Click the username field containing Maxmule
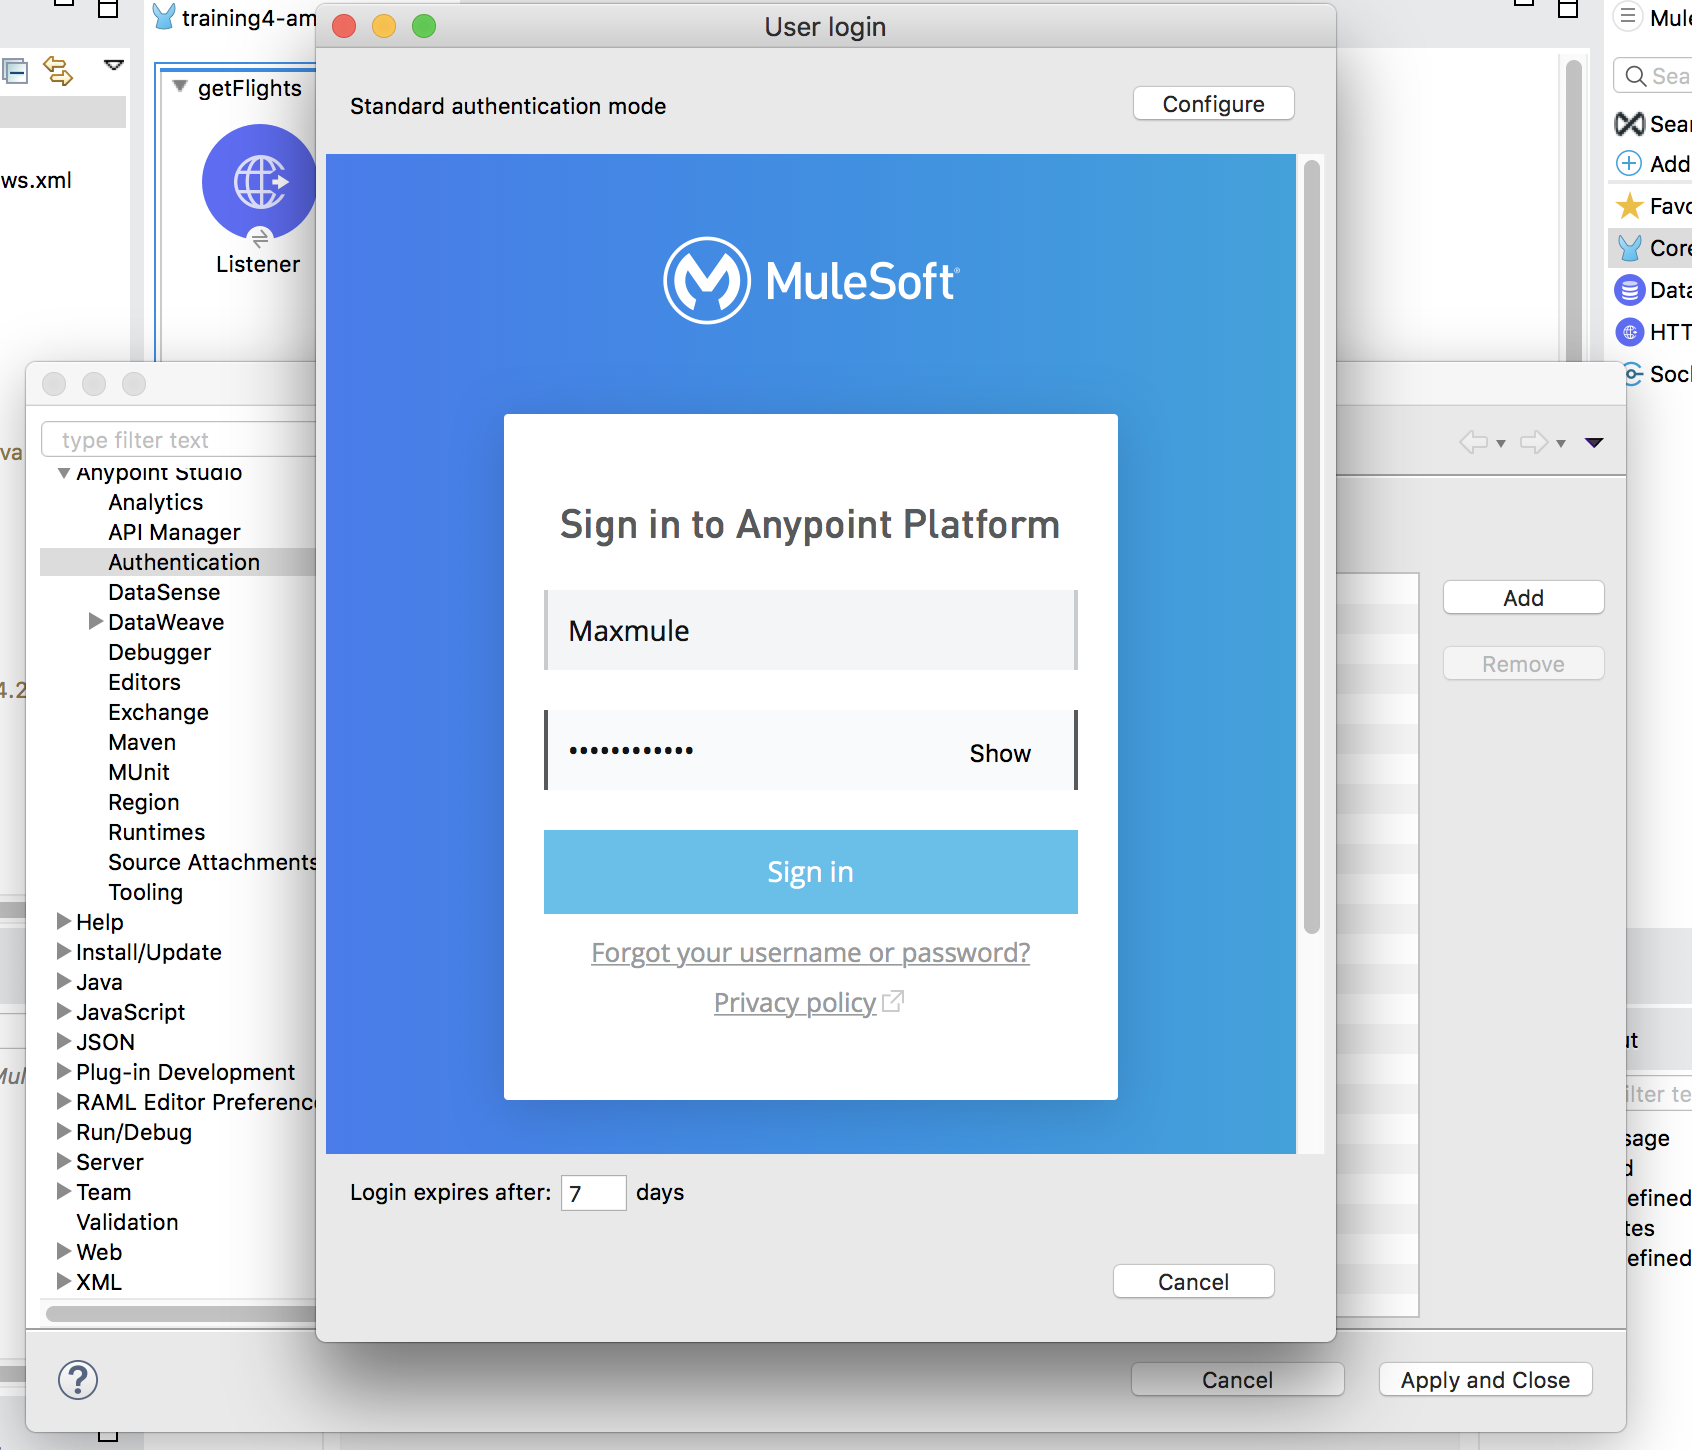This screenshot has width=1692, height=1450. [x=811, y=630]
